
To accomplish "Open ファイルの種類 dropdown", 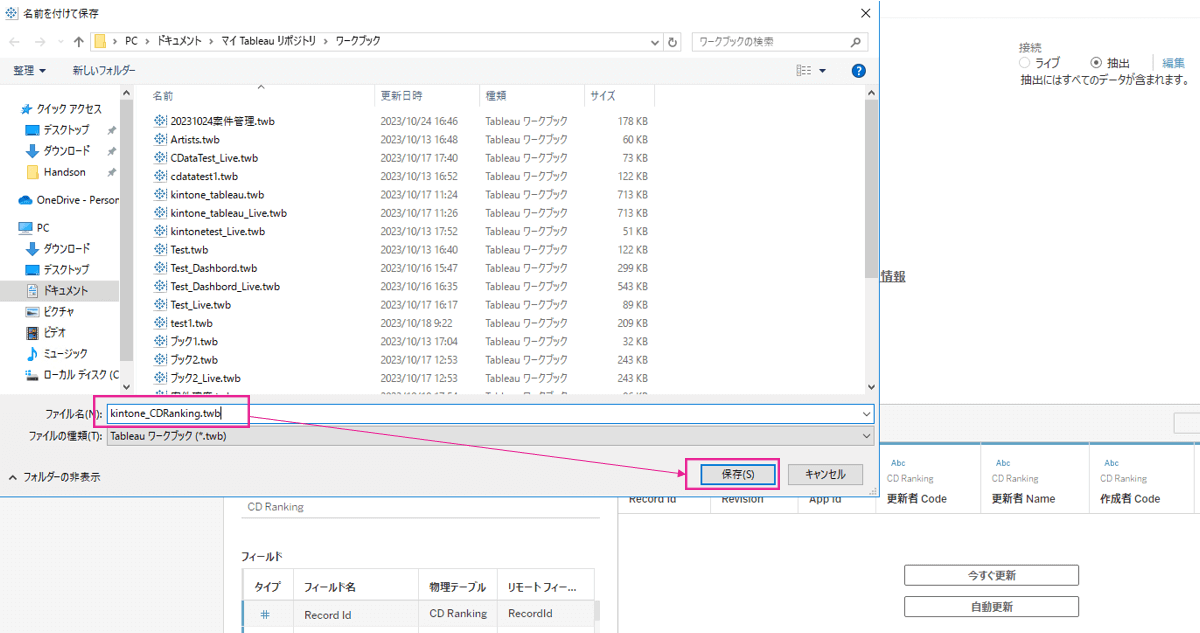I will [490, 436].
